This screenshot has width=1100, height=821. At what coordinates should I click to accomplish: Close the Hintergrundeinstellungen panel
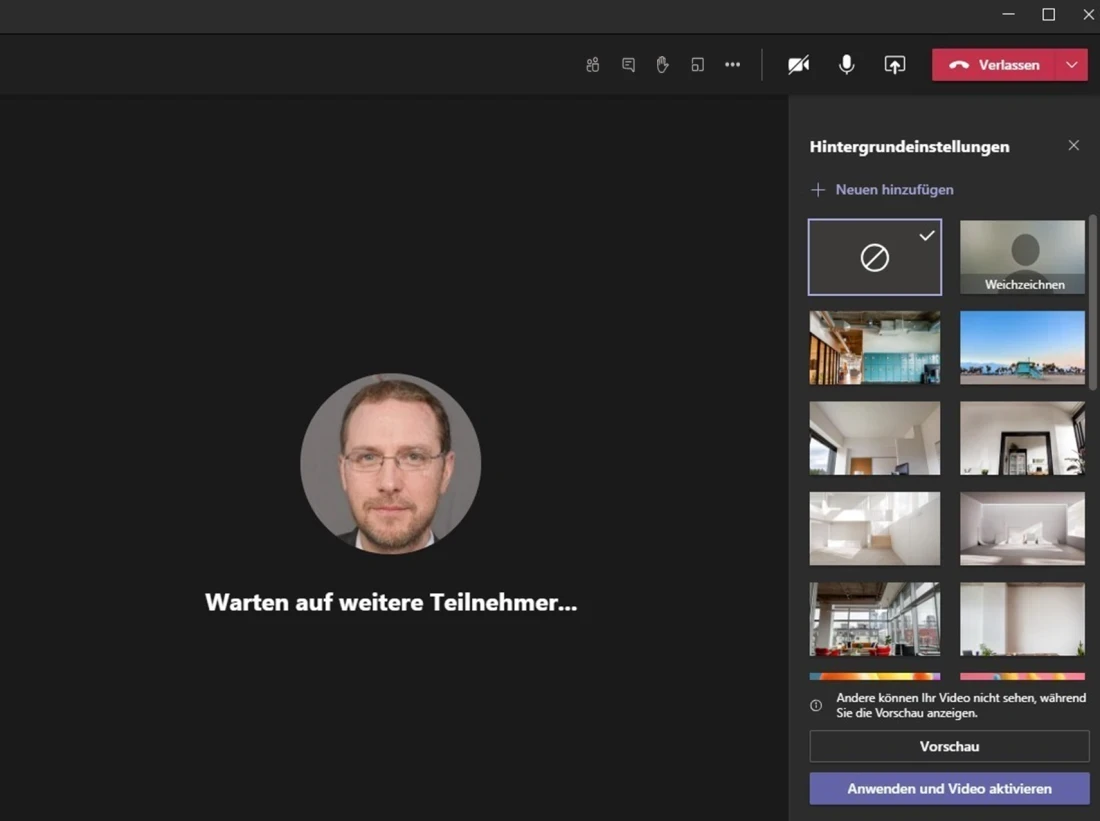1073,145
